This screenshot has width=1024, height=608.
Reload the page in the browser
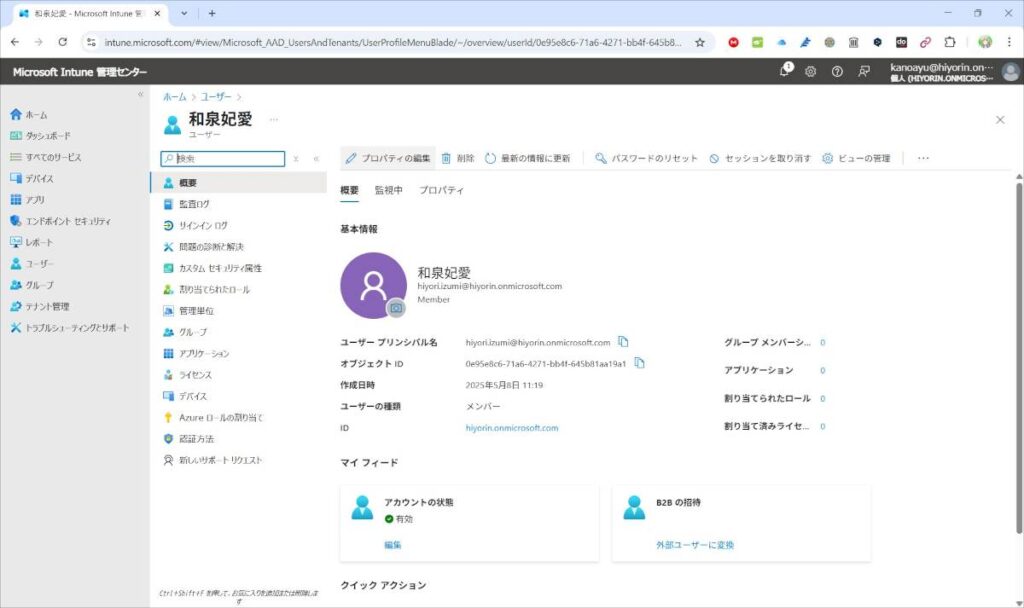pos(63,42)
